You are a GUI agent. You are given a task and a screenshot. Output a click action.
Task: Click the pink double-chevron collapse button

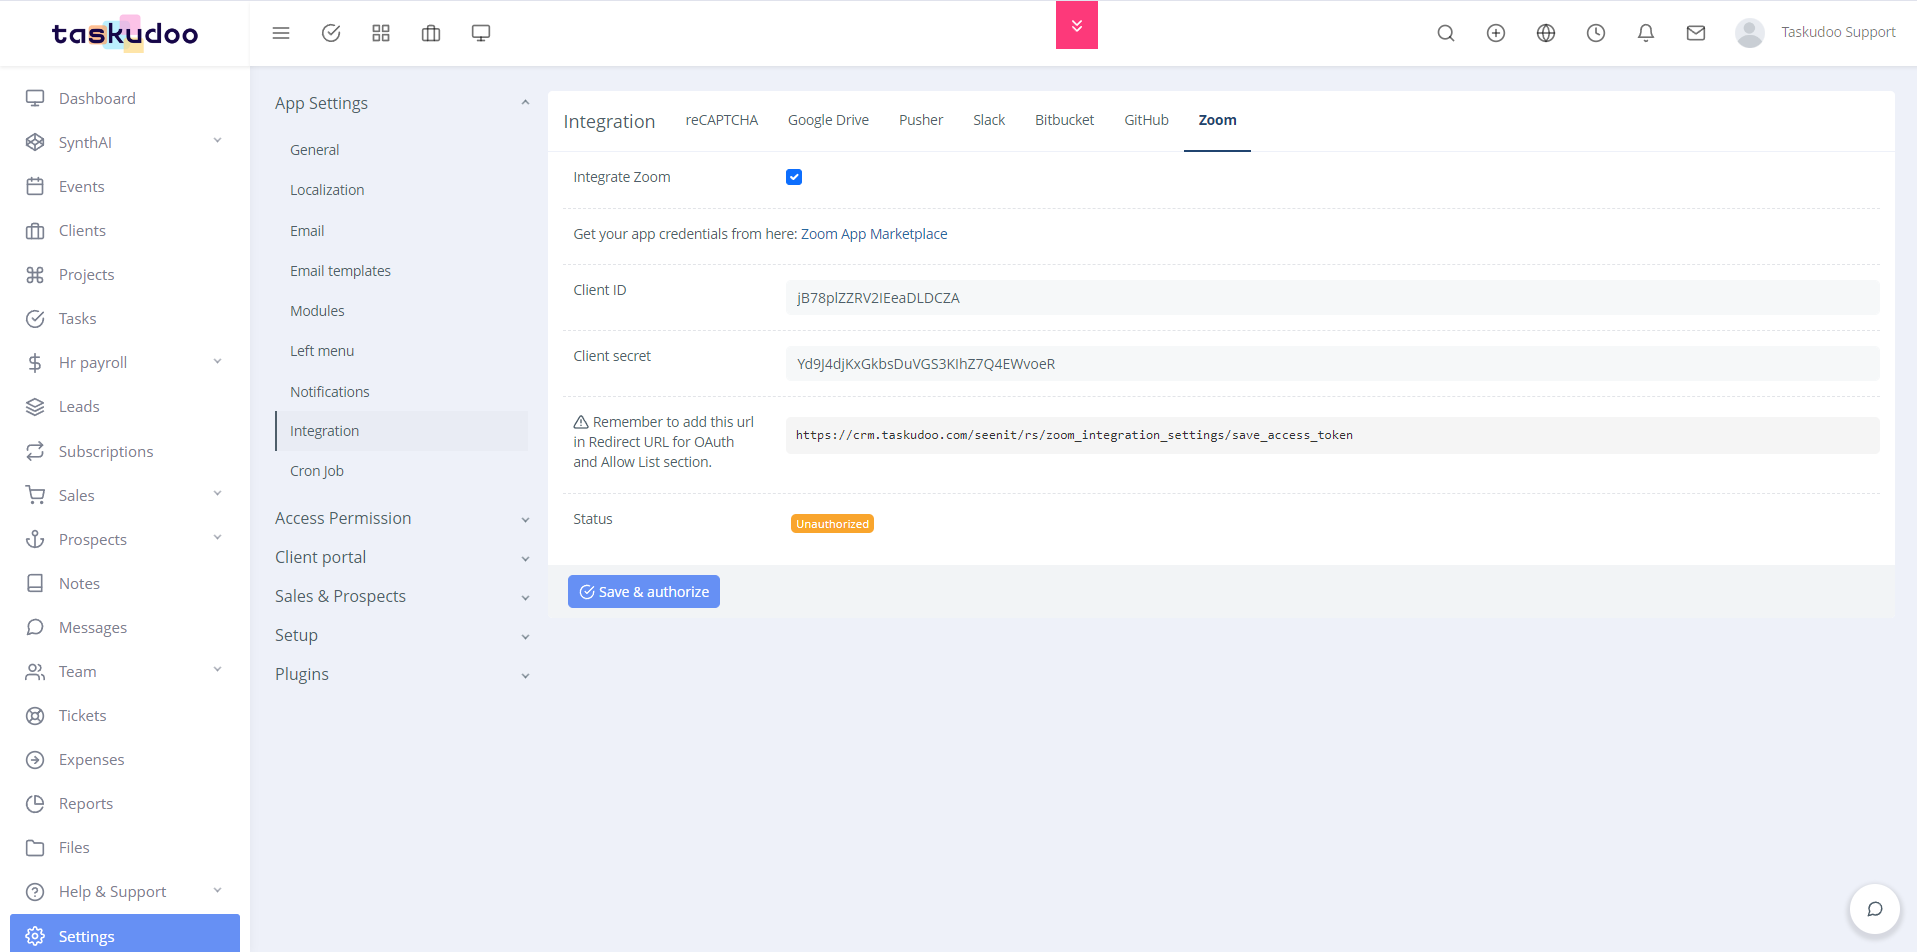click(x=1077, y=25)
